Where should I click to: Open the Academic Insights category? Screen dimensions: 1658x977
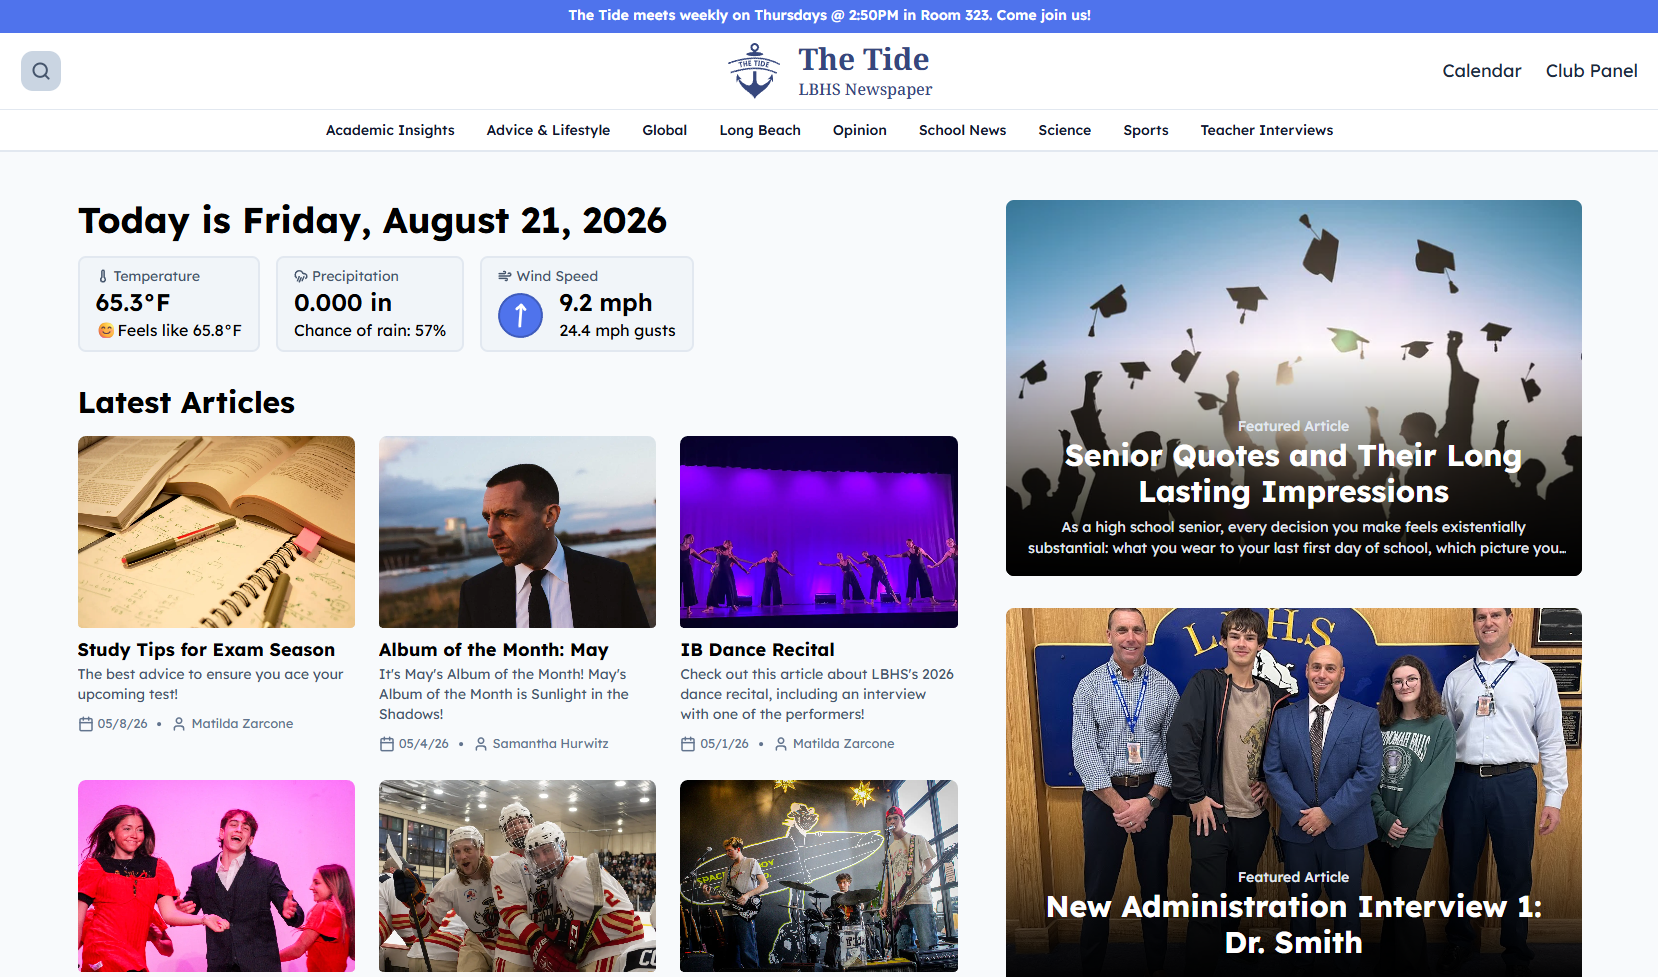coord(390,130)
